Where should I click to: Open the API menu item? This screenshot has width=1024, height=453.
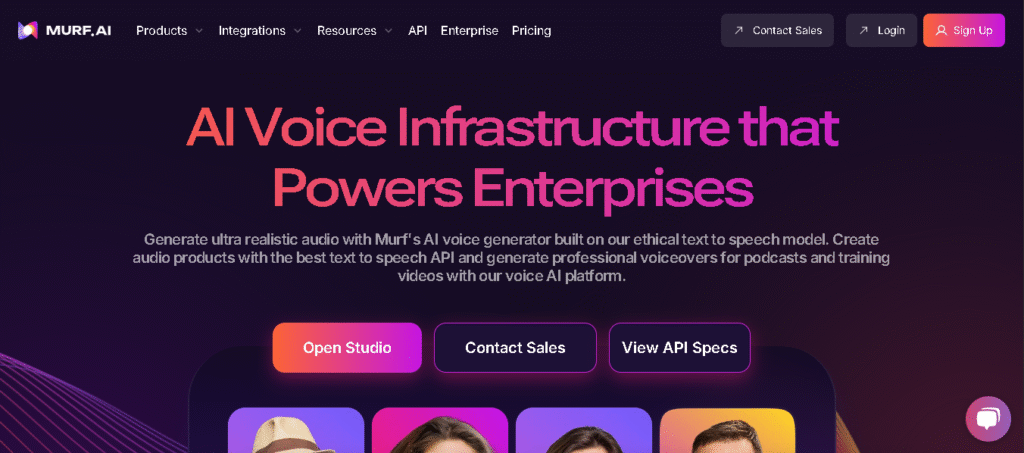coord(418,30)
